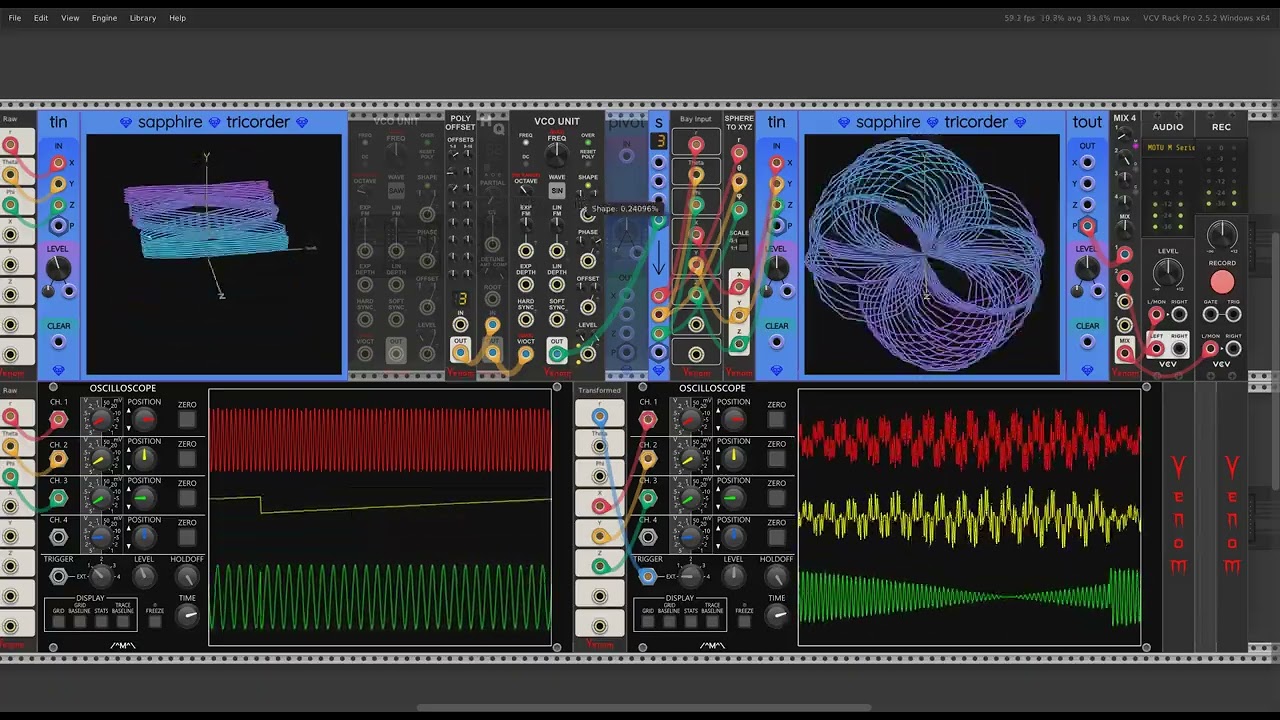The height and width of the screenshot is (720, 1280).
Task: Open the Help menu
Action: (177, 18)
